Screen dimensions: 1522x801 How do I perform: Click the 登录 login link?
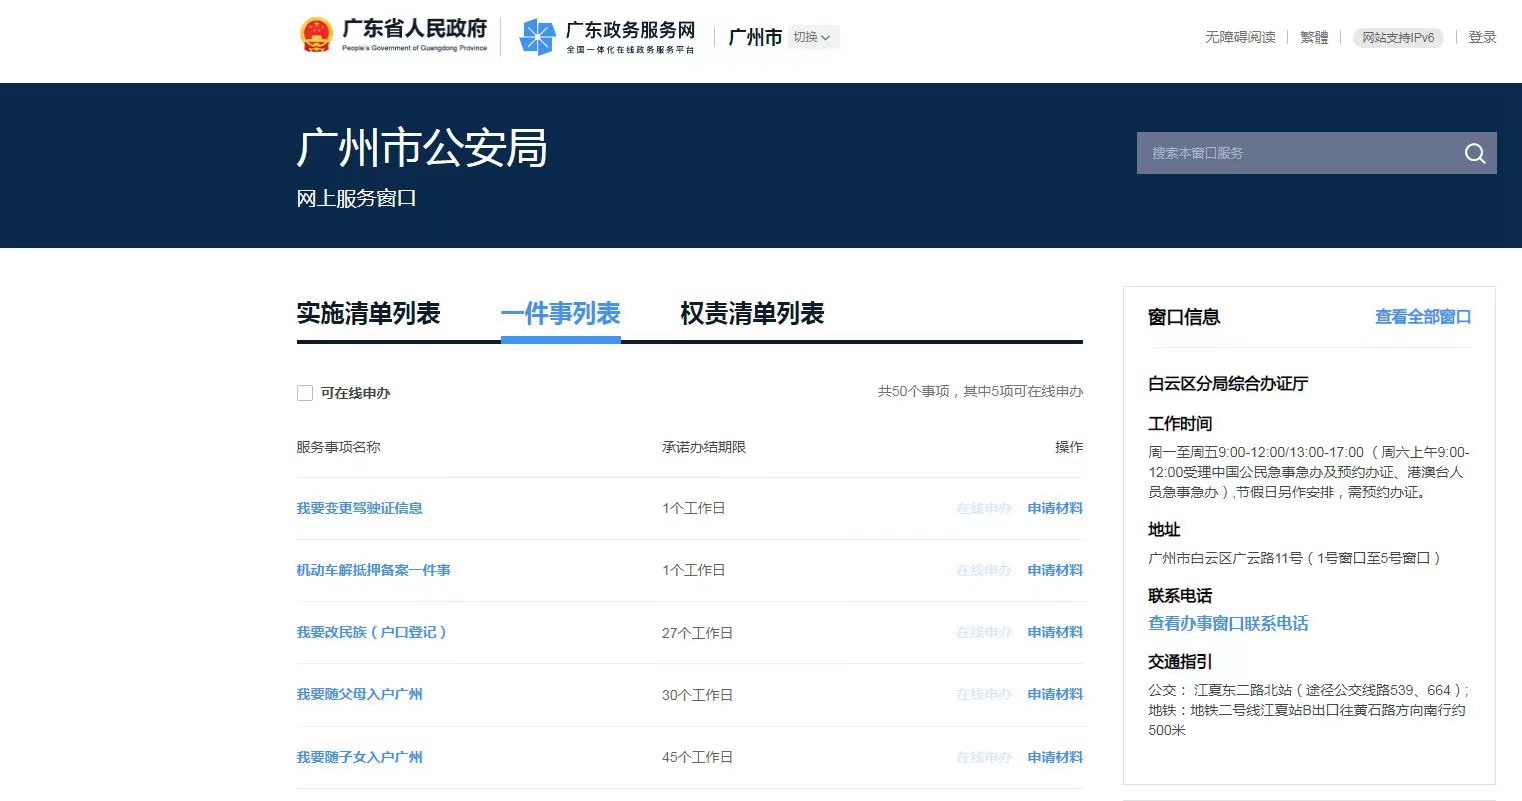(x=1482, y=37)
